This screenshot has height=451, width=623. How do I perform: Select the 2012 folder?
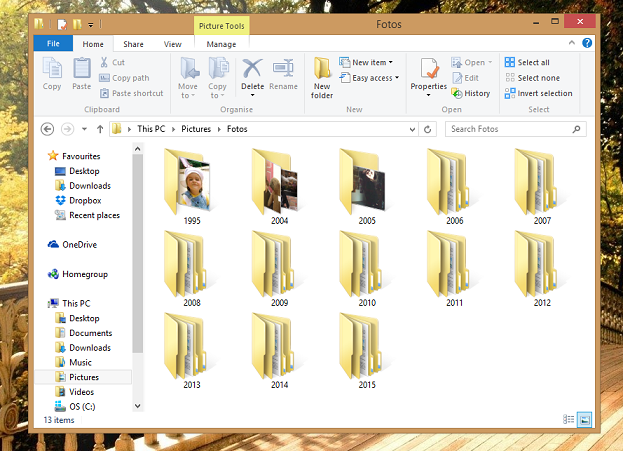[542, 269]
